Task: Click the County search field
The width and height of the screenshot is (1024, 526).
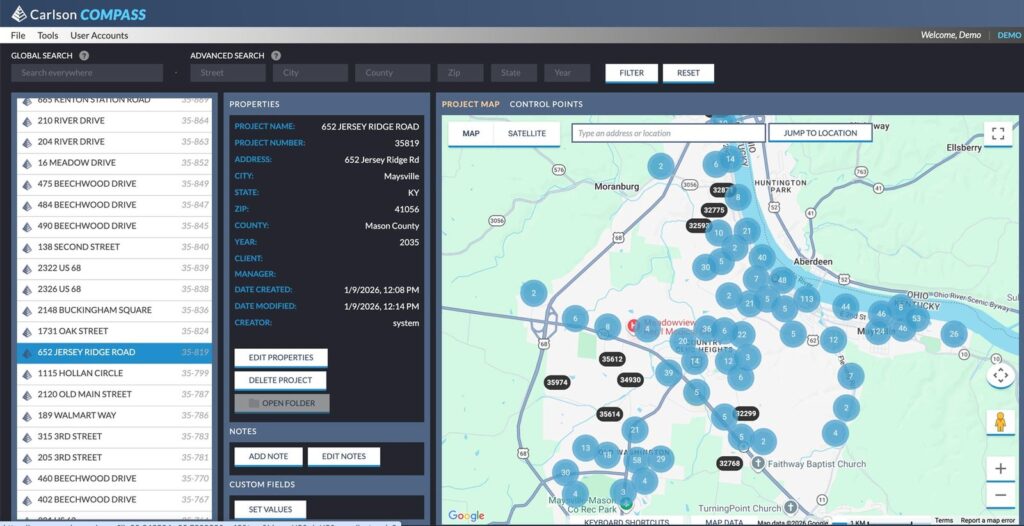Action: pos(392,73)
